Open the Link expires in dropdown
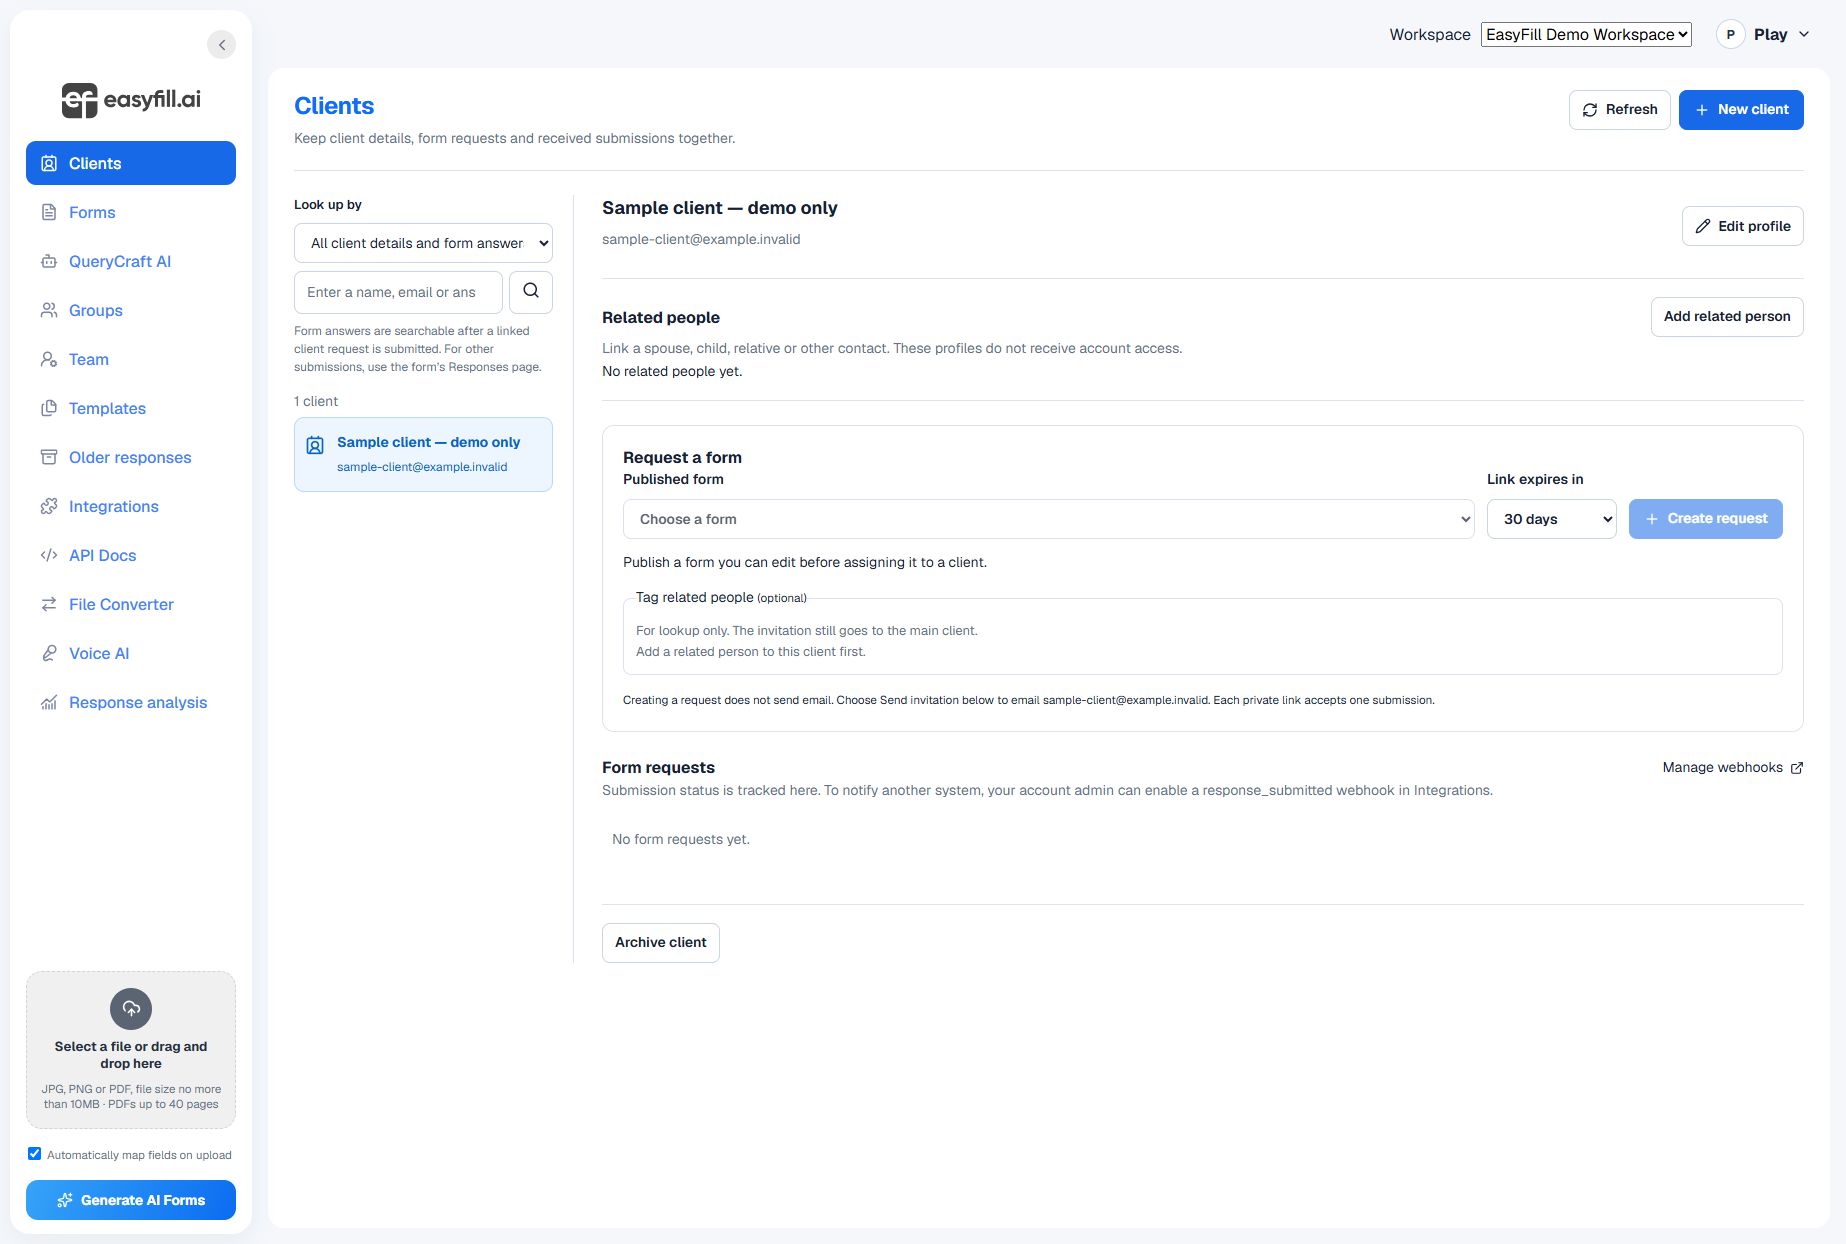The image size is (1846, 1244). (1551, 519)
